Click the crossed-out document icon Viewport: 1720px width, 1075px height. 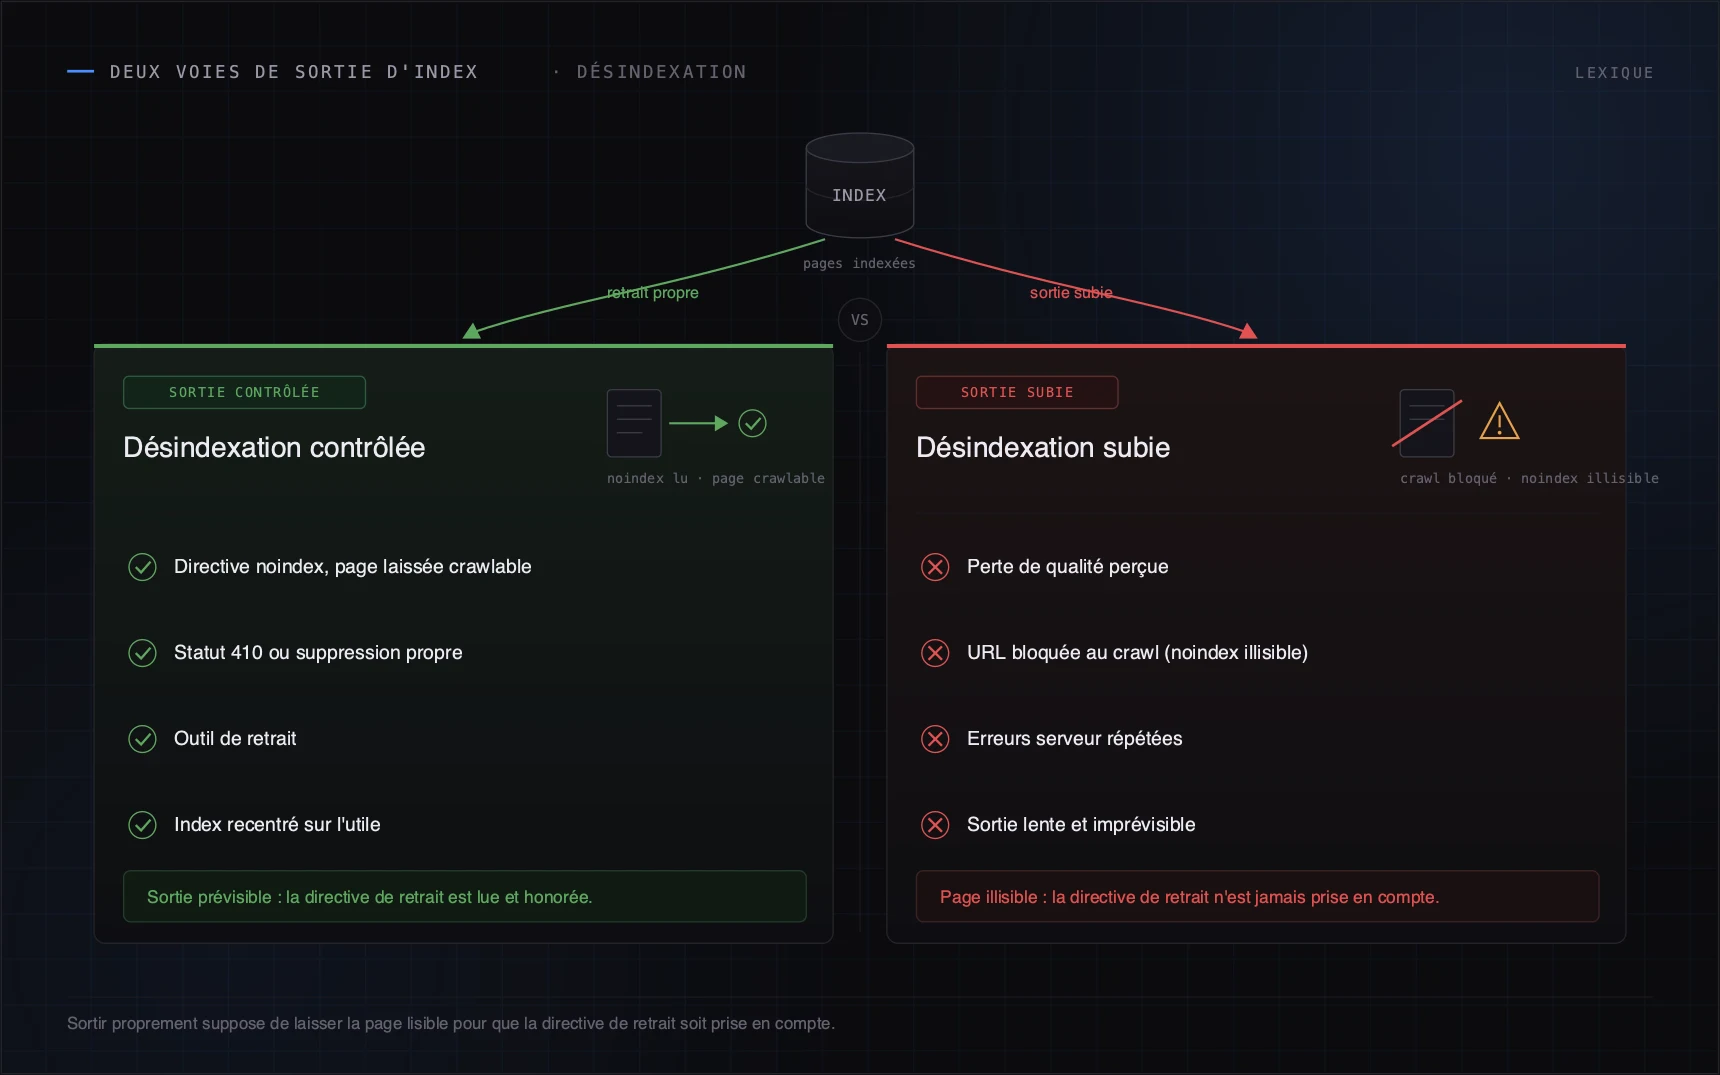[x=1427, y=423]
